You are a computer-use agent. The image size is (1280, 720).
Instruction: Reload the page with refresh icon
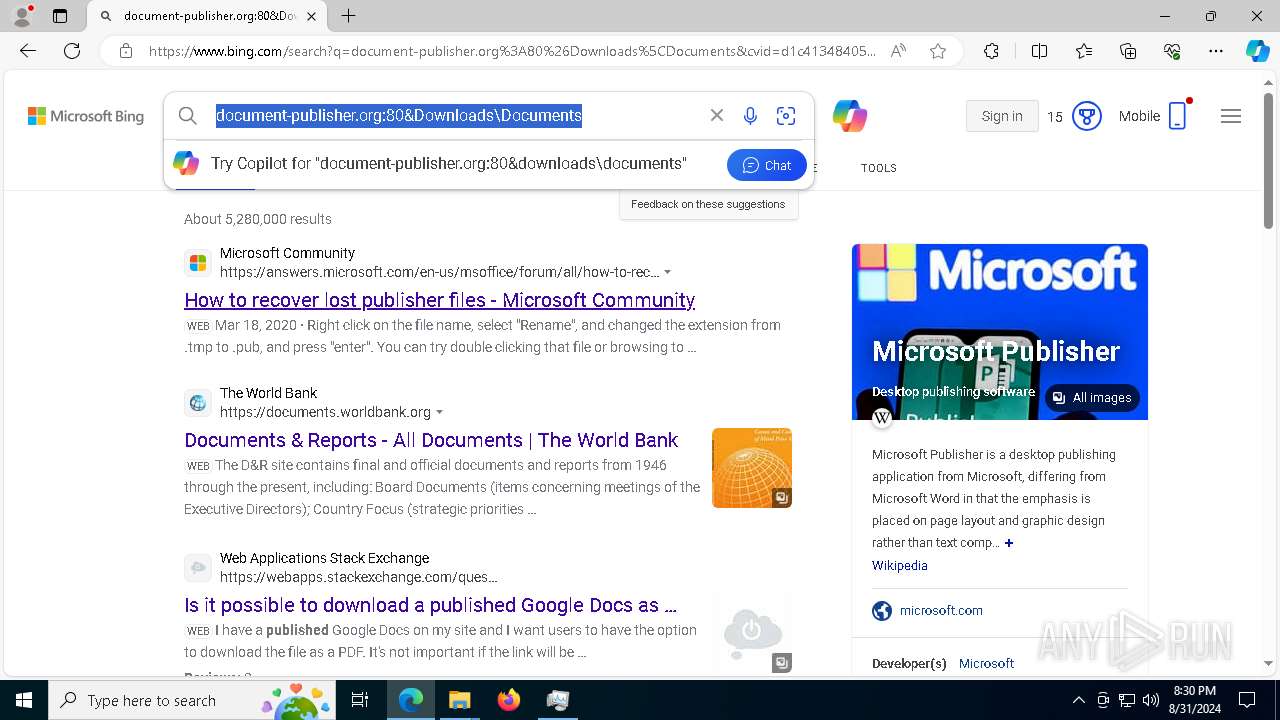72,51
